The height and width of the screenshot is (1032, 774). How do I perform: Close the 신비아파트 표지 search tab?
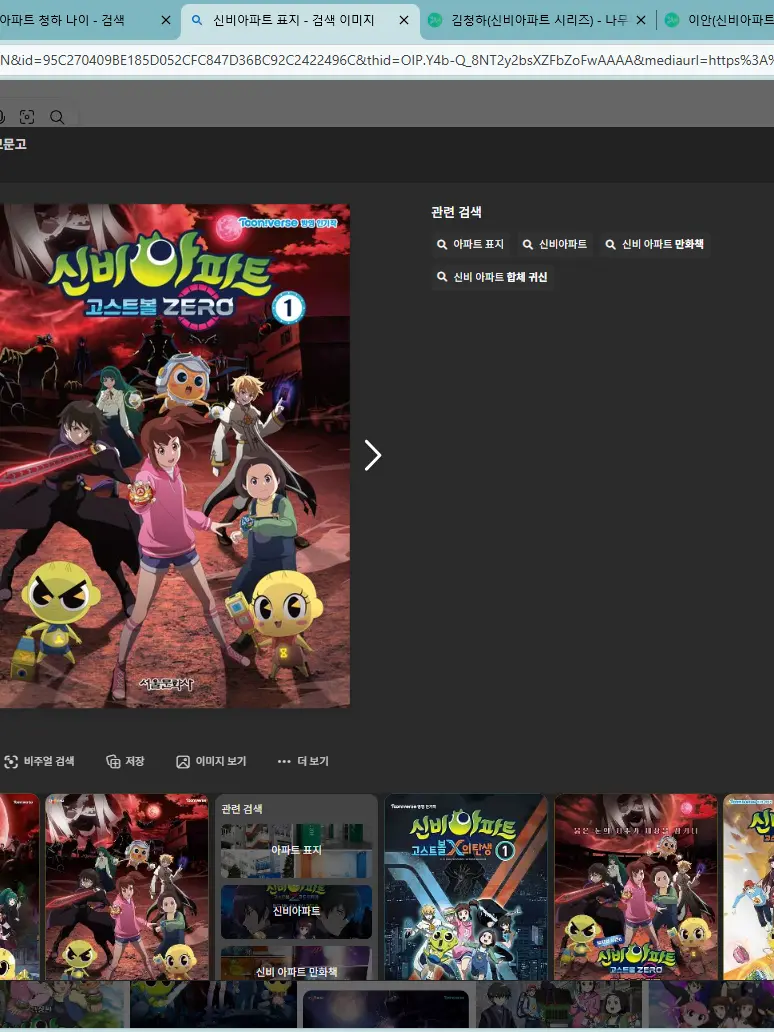[403, 20]
